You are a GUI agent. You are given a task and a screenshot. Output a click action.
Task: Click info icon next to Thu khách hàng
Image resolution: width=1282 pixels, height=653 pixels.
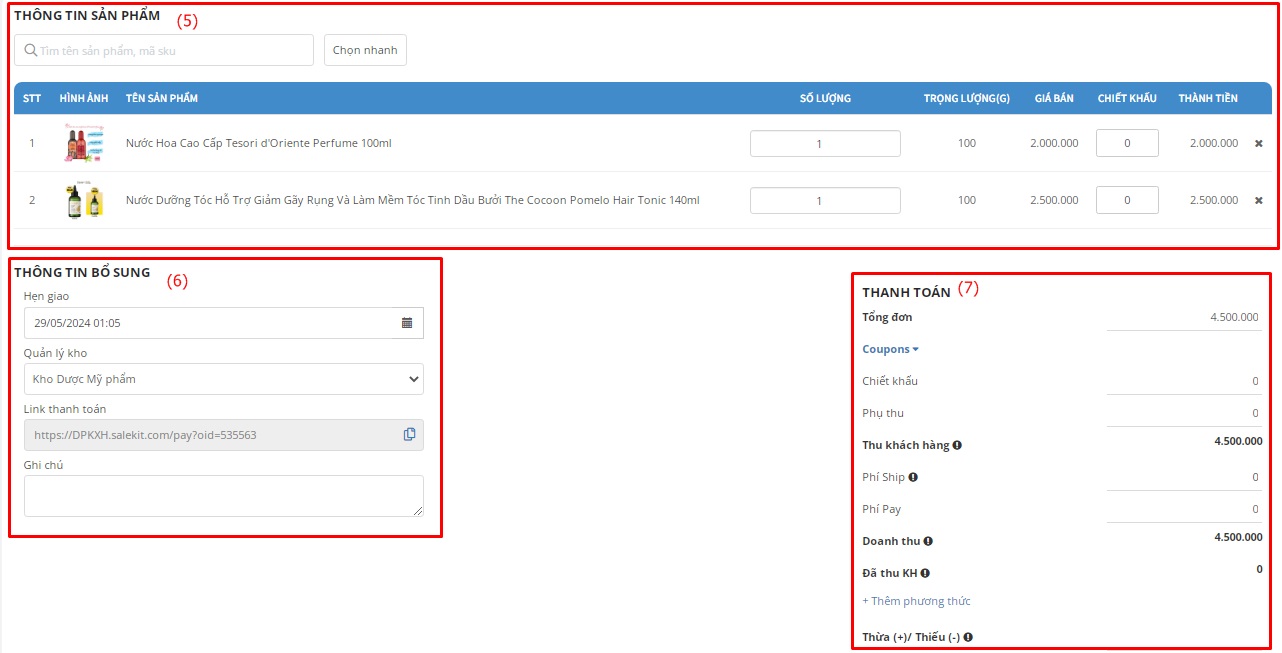957,445
